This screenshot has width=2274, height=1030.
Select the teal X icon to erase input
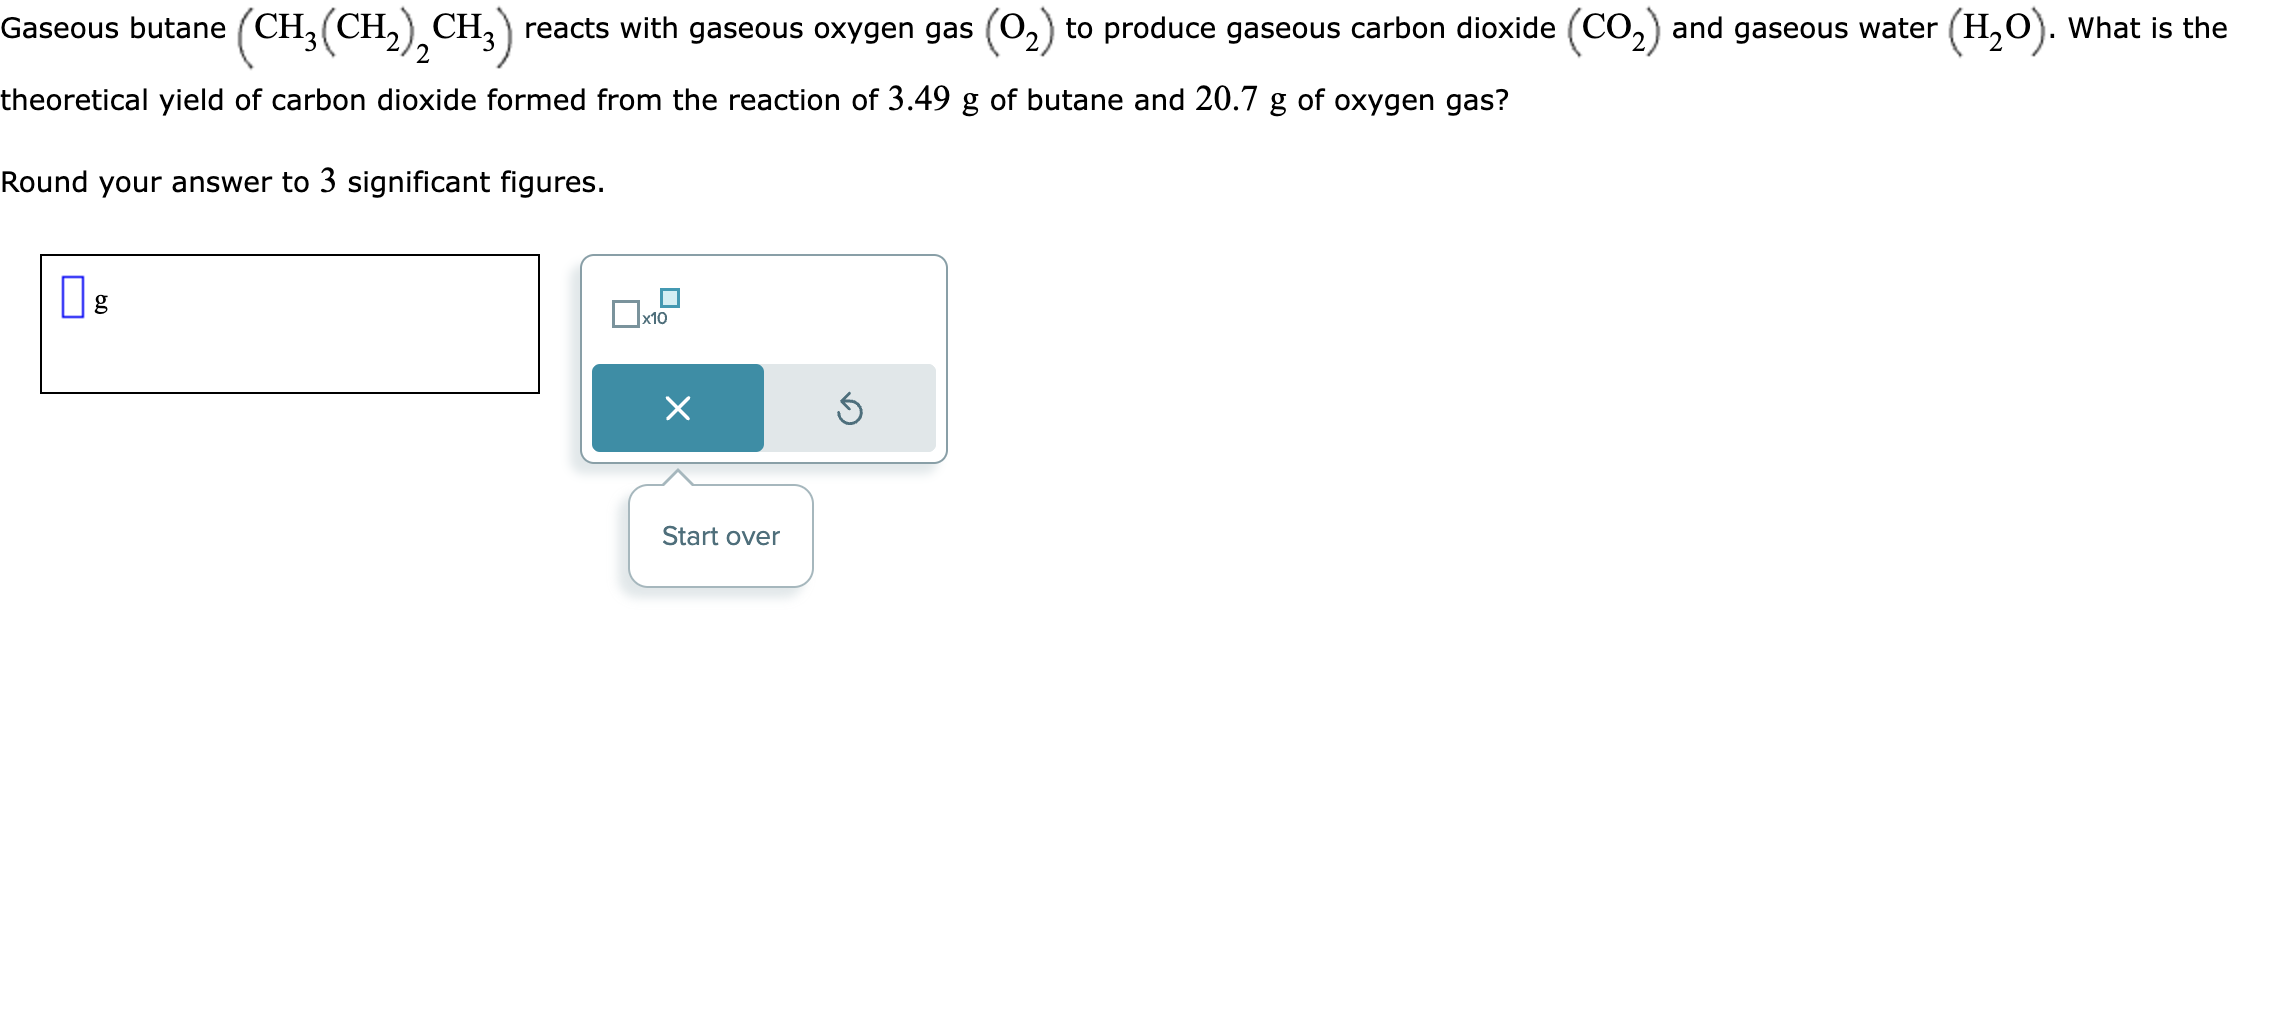pos(678,408)
